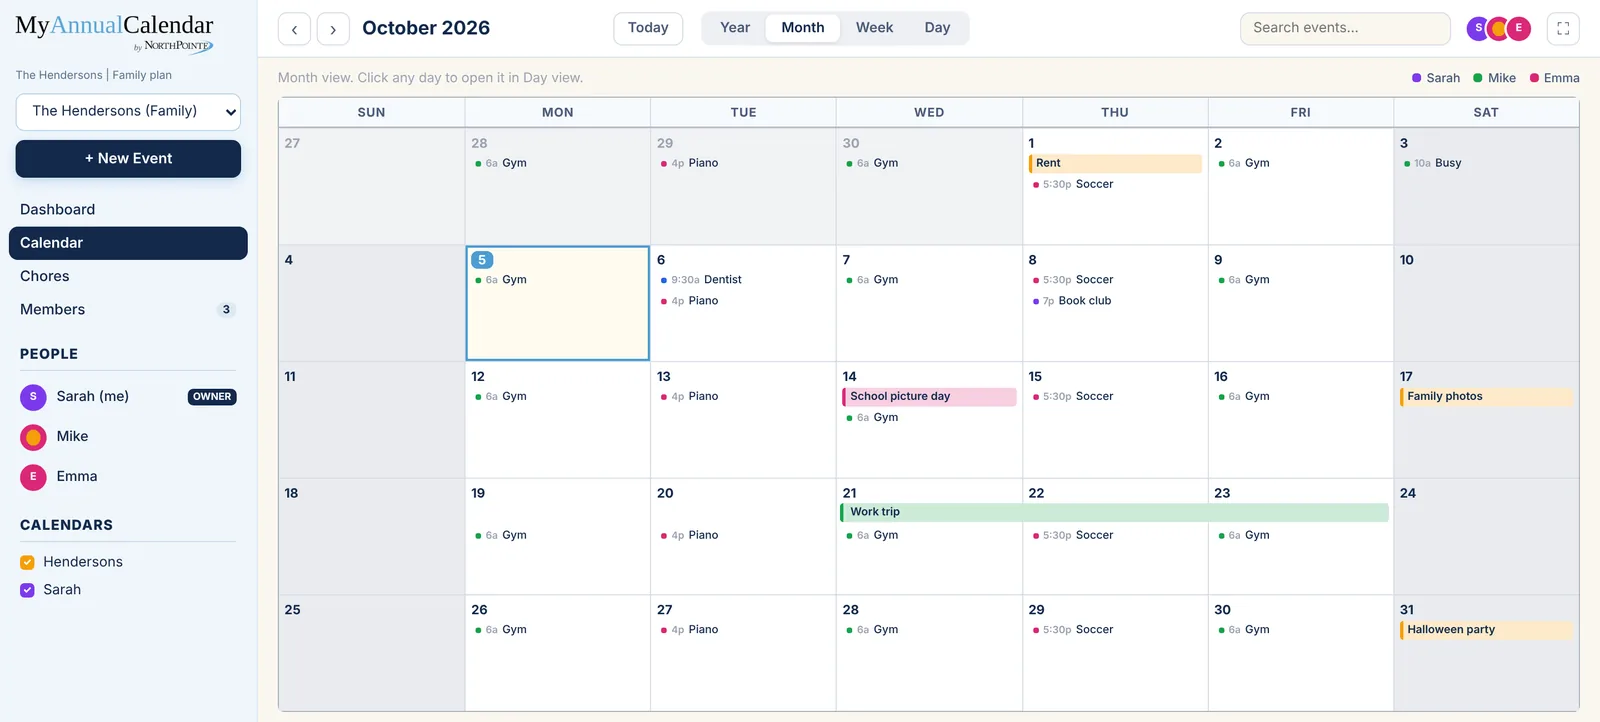Click Mike legend color dot
The image size is (1600, 722).
point(1478,78)
